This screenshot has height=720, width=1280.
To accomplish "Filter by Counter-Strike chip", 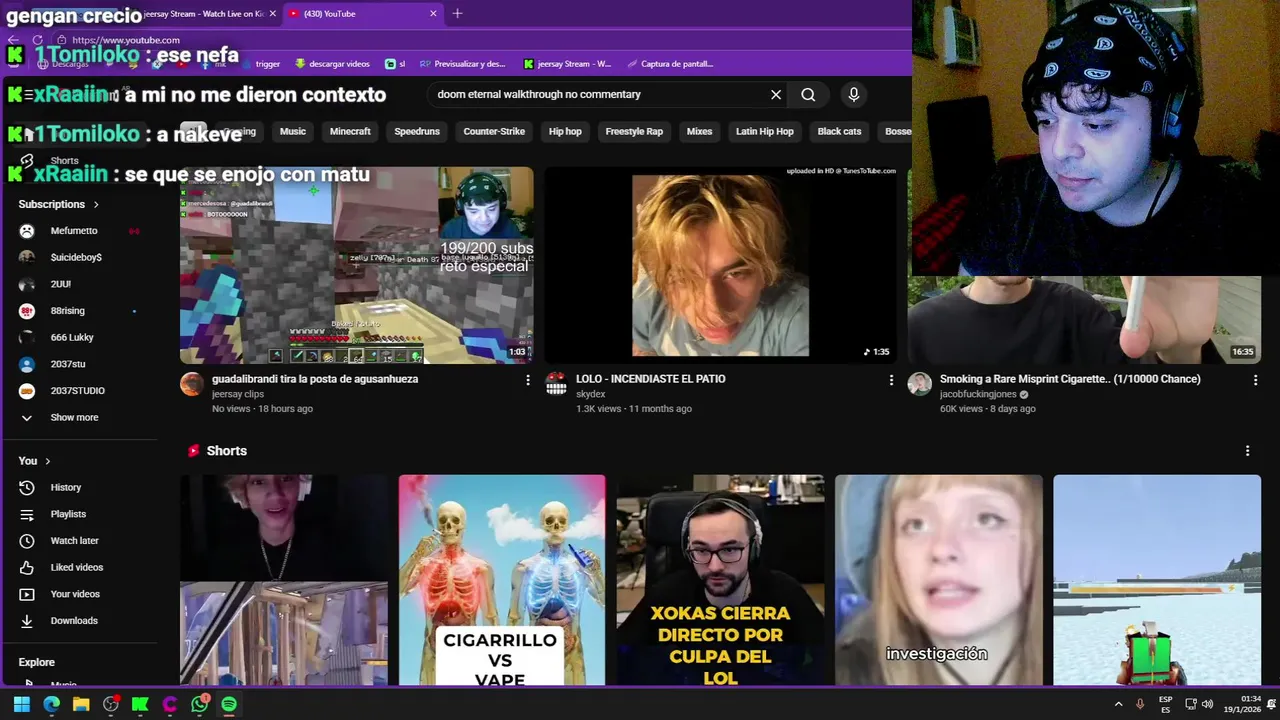I will 494,131.
